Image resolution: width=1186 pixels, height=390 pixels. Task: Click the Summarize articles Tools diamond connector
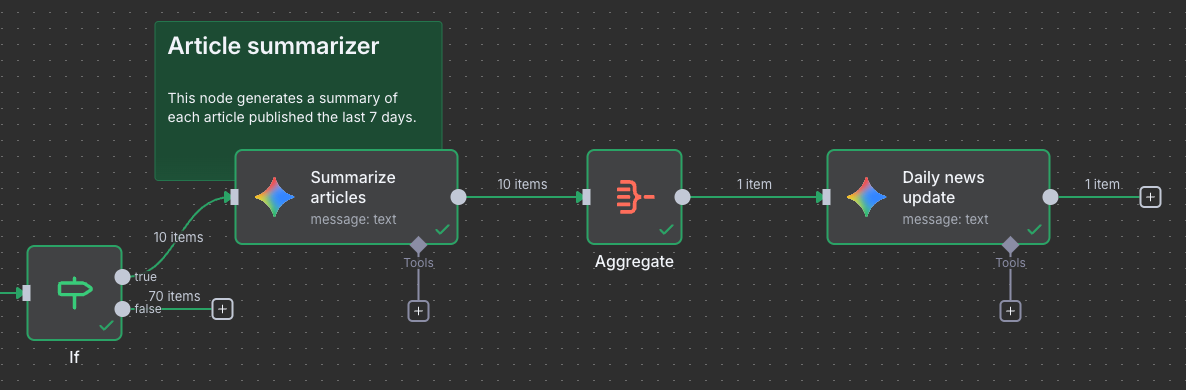click(418, 245)
